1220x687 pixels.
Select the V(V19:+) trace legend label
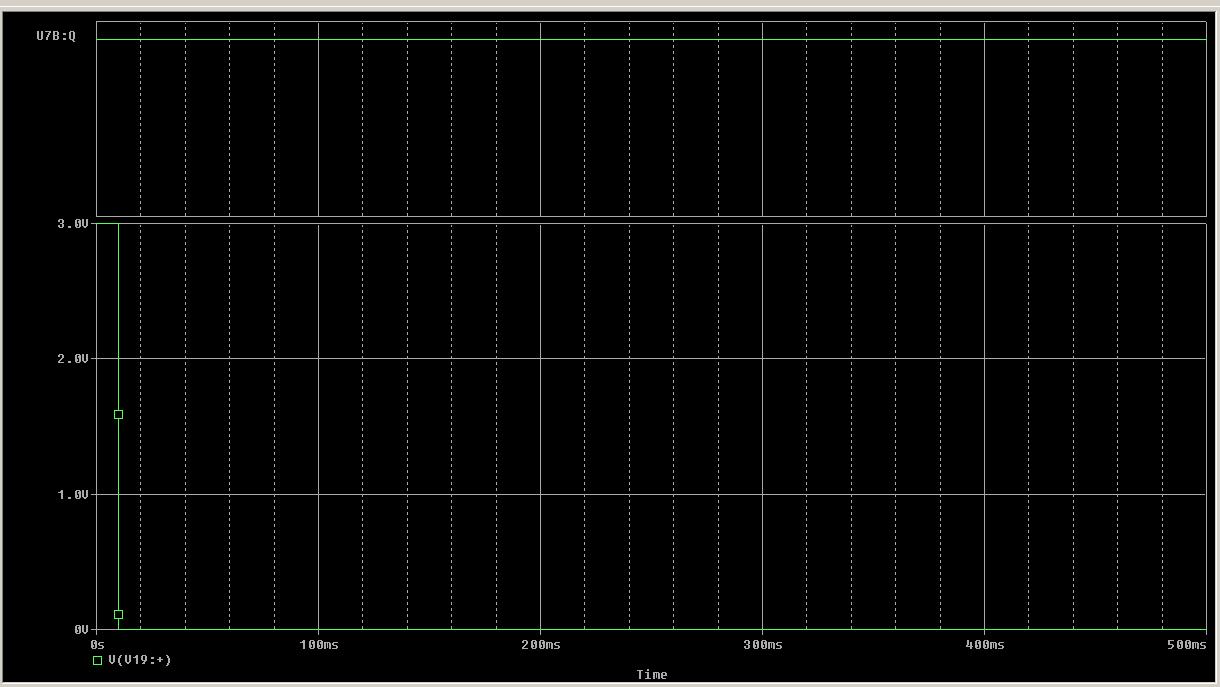pyautogui.click(x=140, y=660)
